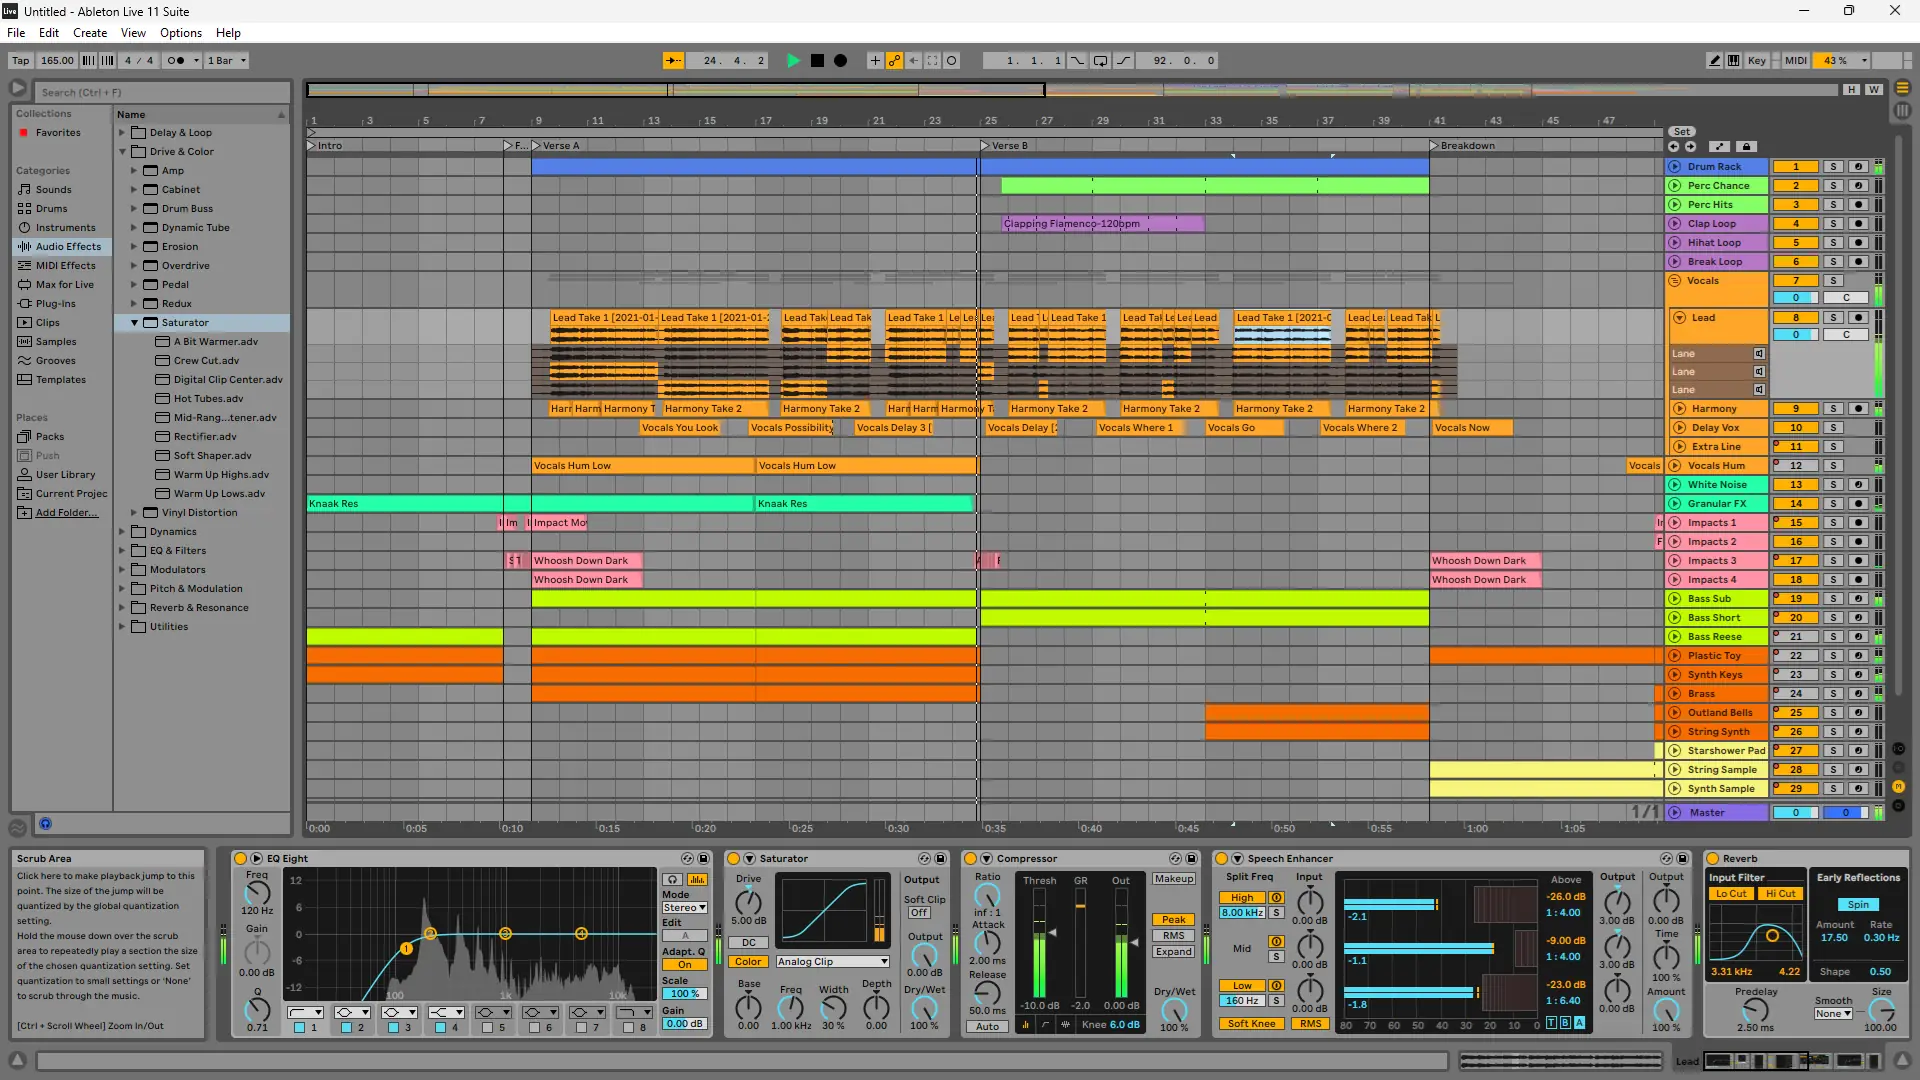Open the Options menu
This screenshot has height=1080, width=1920.
[180, 33]
